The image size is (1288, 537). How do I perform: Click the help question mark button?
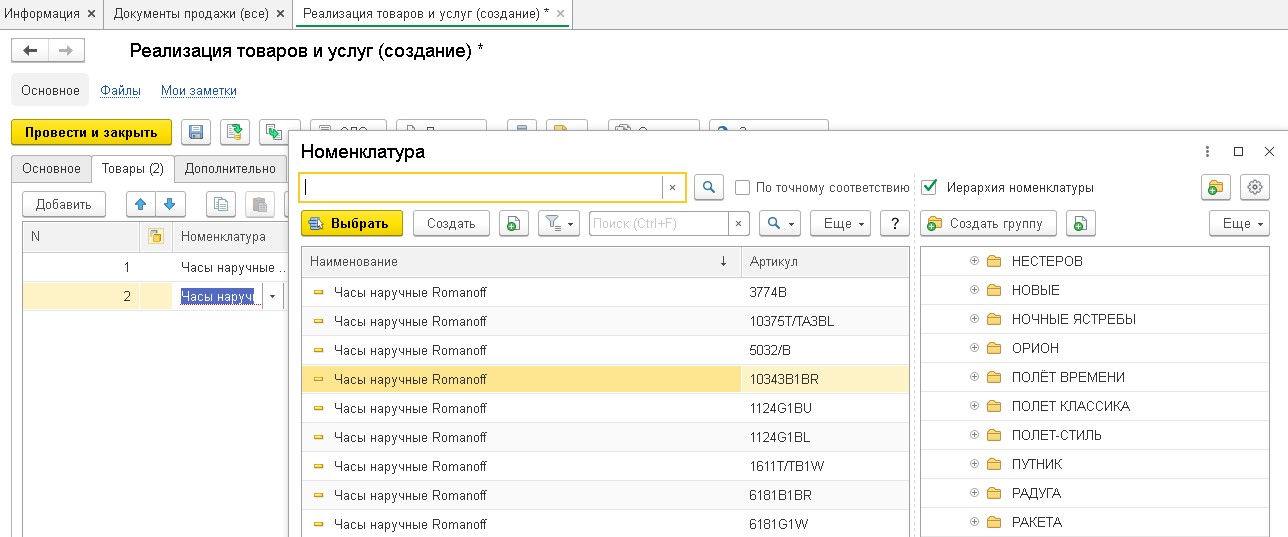894,224
